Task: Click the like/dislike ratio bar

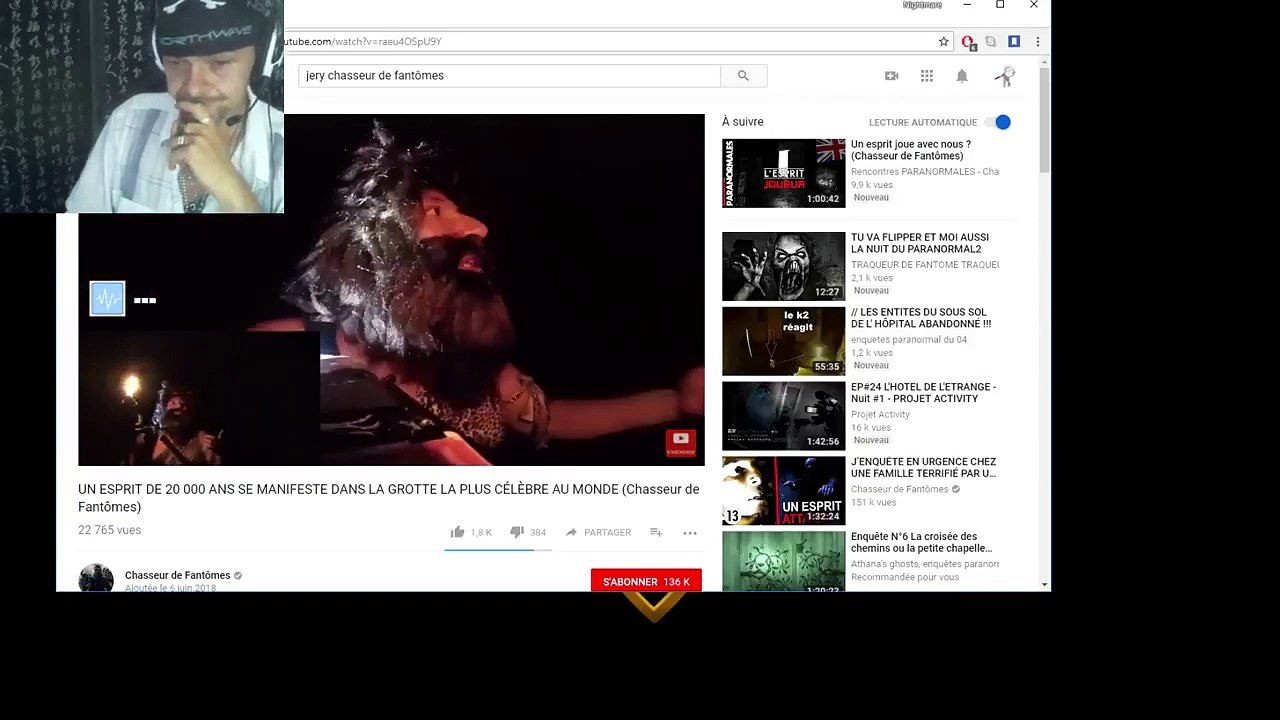Action: [498, 549]
